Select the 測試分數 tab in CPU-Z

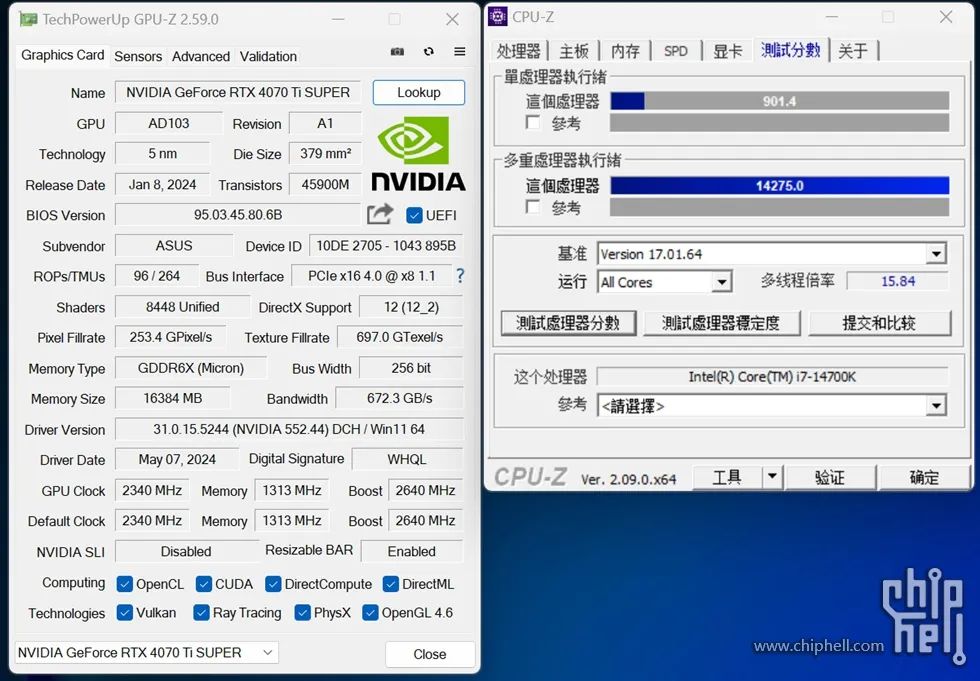[x=791, y=49]
